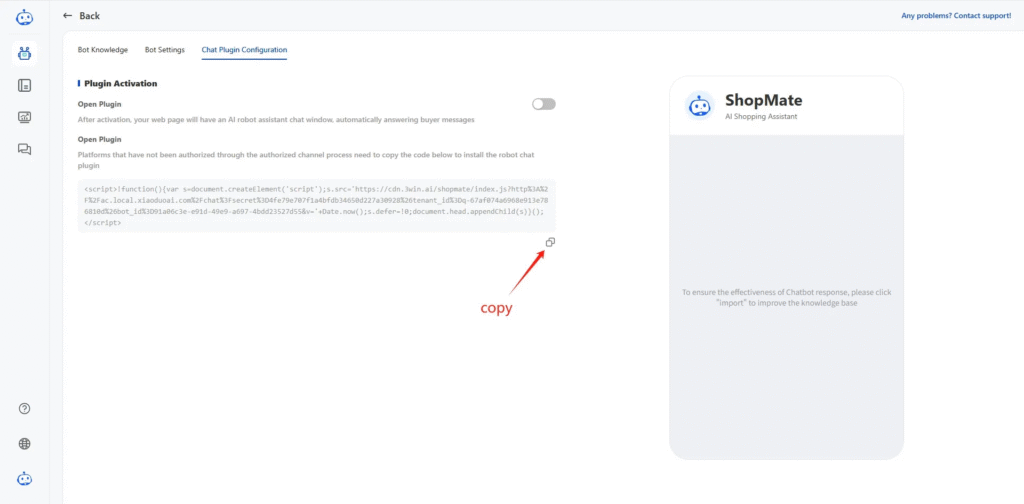1024x504 pixels.
Task: Click the back arrow icon
Action: [67, 16]
